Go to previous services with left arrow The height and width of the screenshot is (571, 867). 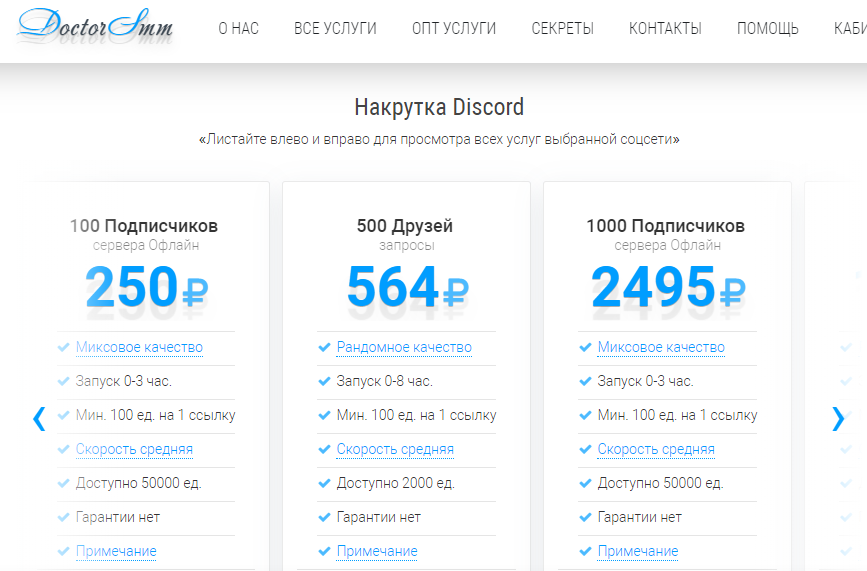pyautogui.click(x=39, y=418)
